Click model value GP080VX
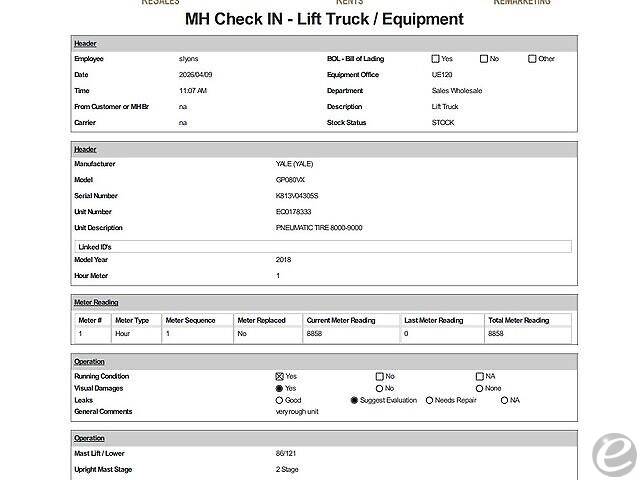Screen dimensions: 640x480 point(290,180)
